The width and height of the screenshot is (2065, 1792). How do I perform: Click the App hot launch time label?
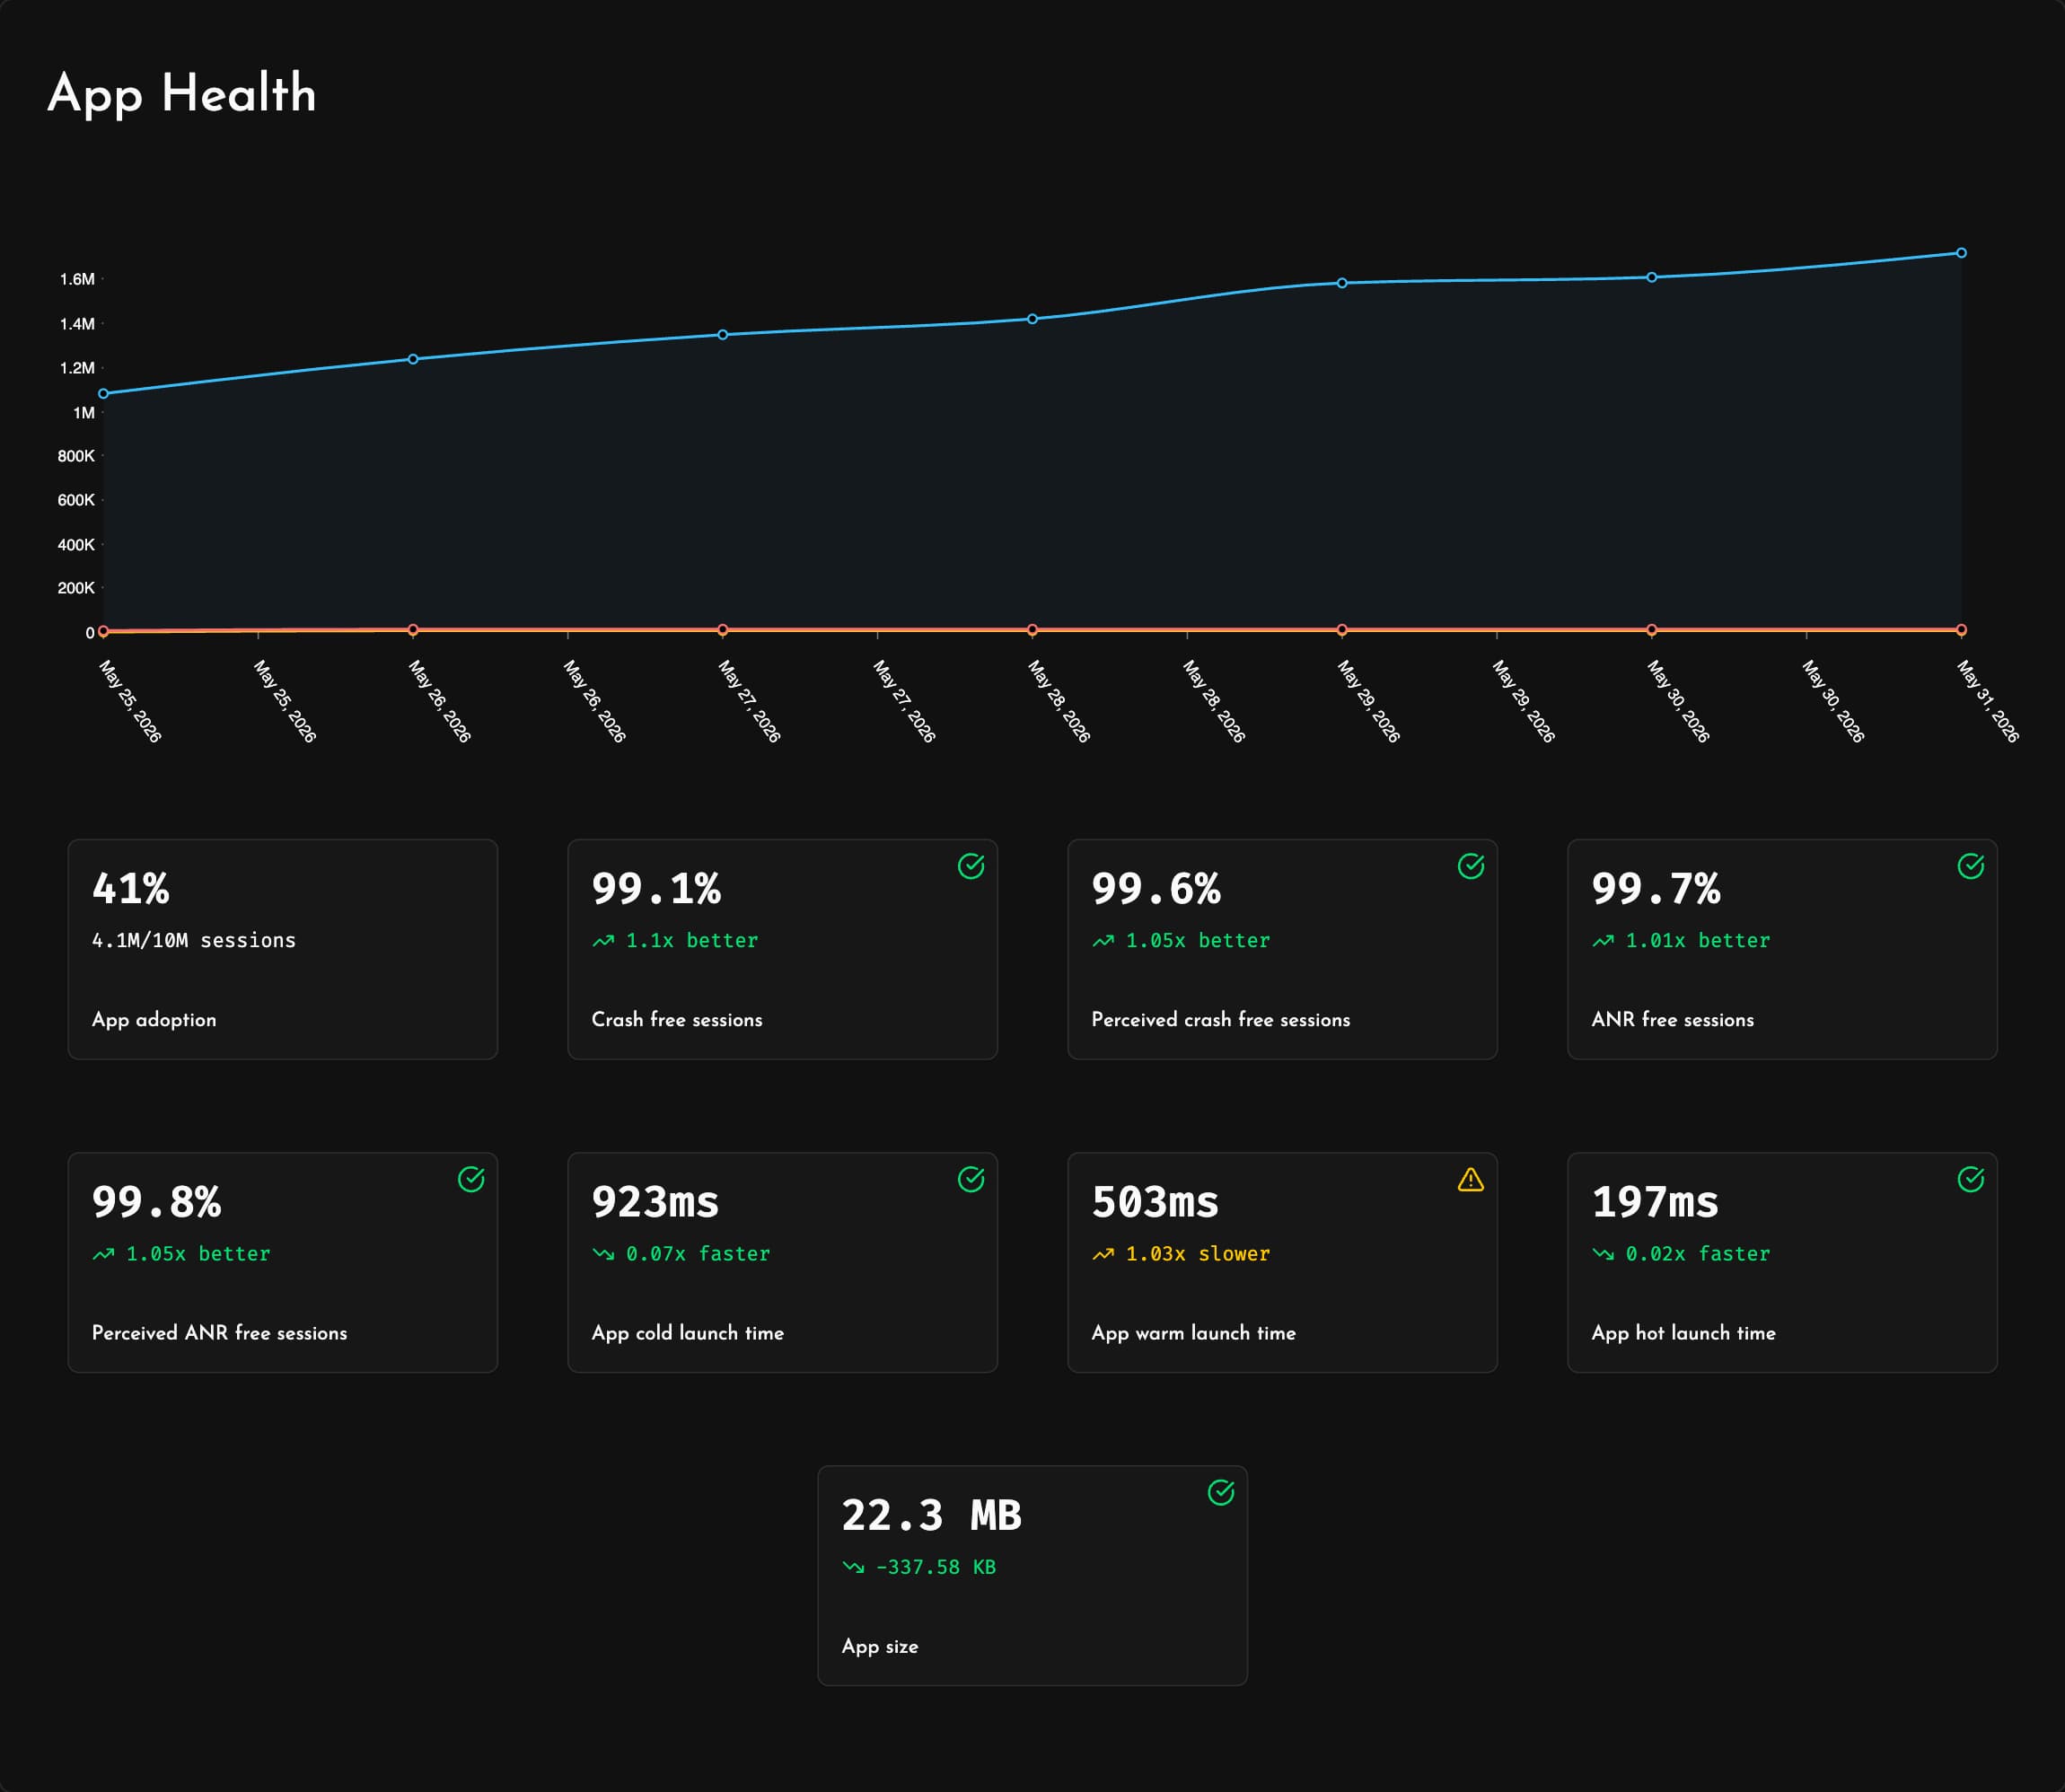(x=1684, y=1333)
